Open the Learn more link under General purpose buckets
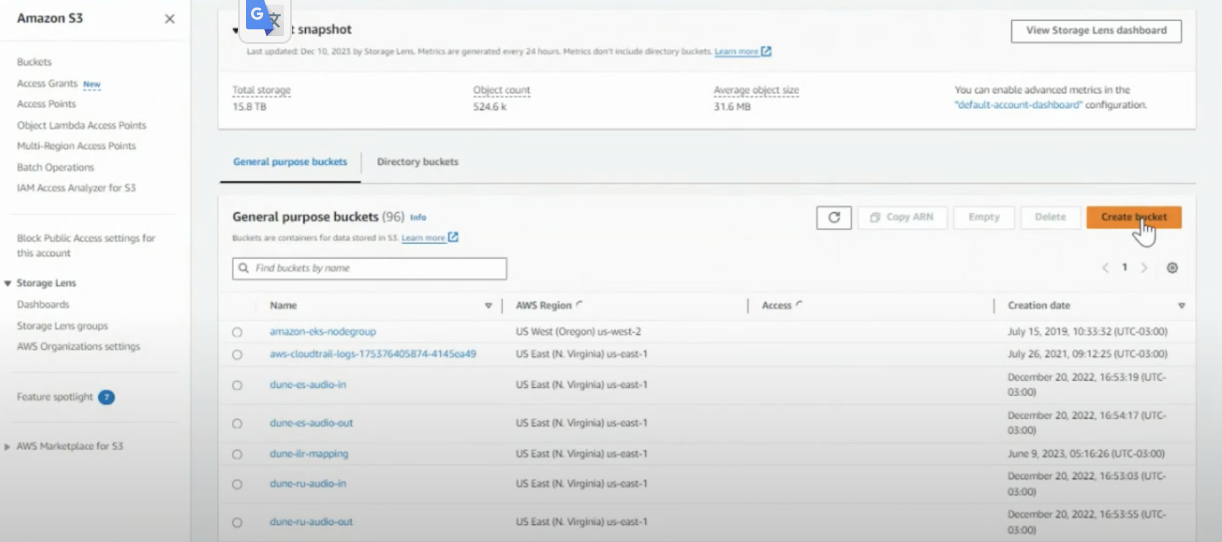Image resolution: width=1222 pixels, height=542 pixels. tap(430, 238)
